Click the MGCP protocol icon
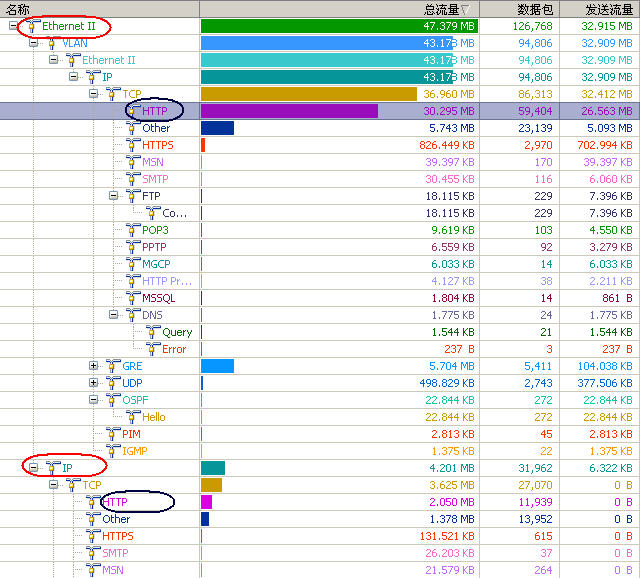Screen dimensions: 640x578 (x=133, y=264)
